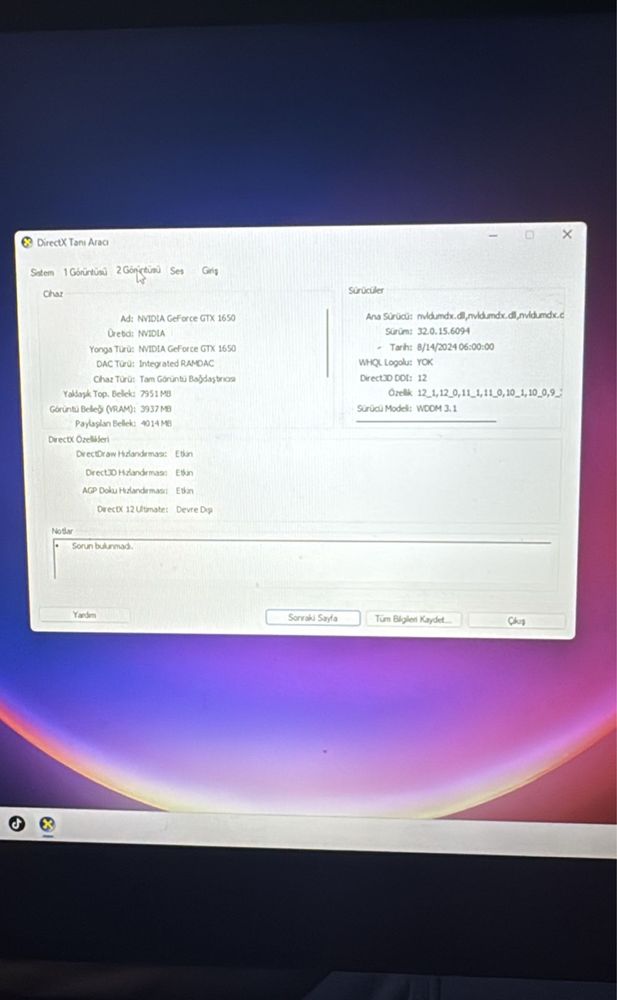617x1000 pixels.
Task: Click the Çıkış button
Action: 516,621
